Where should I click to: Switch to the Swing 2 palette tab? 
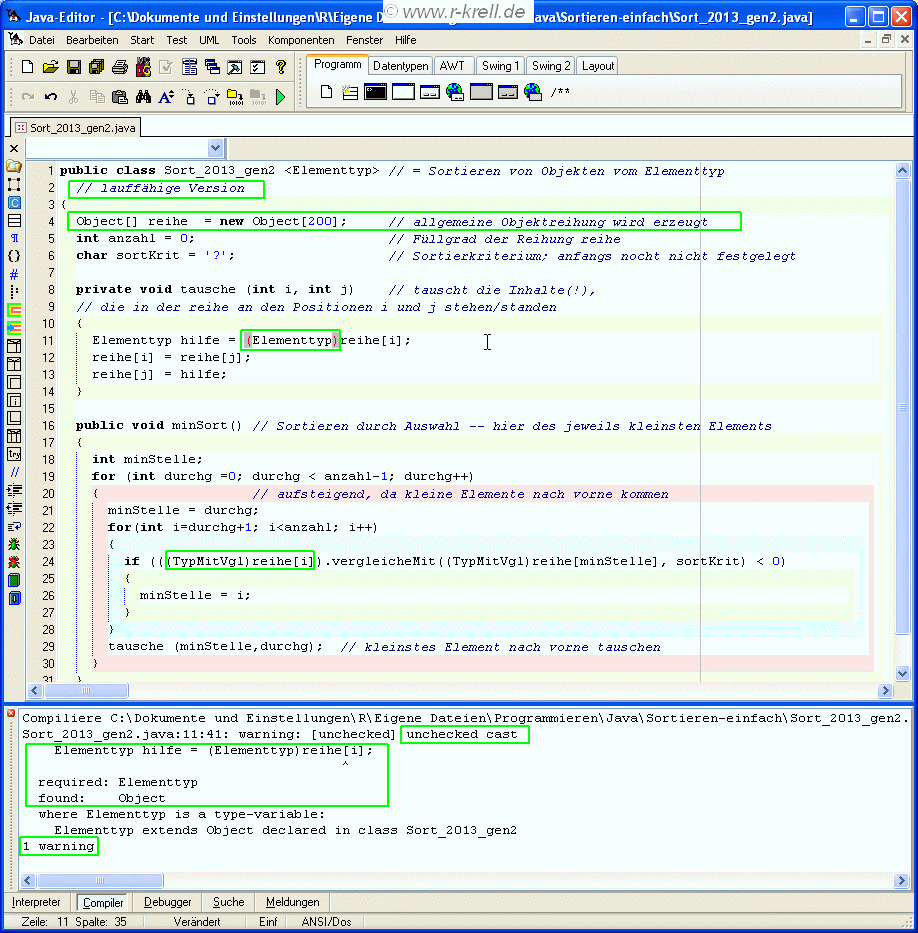(x=551, y=65)
